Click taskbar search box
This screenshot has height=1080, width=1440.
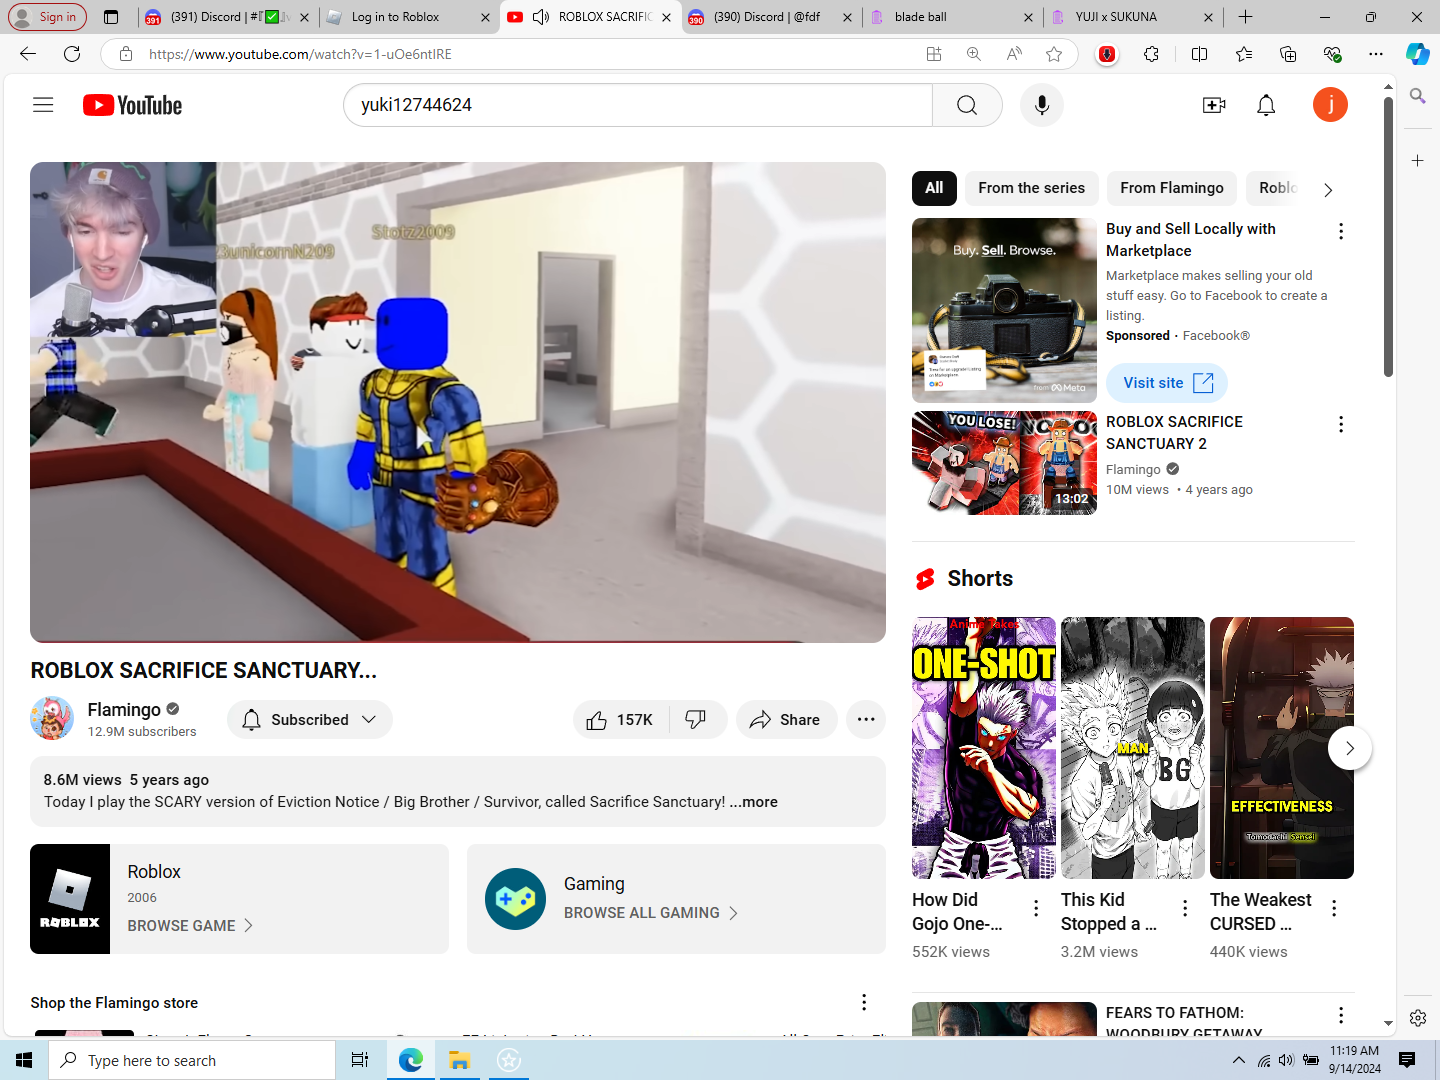click(x=192, y=1060)
